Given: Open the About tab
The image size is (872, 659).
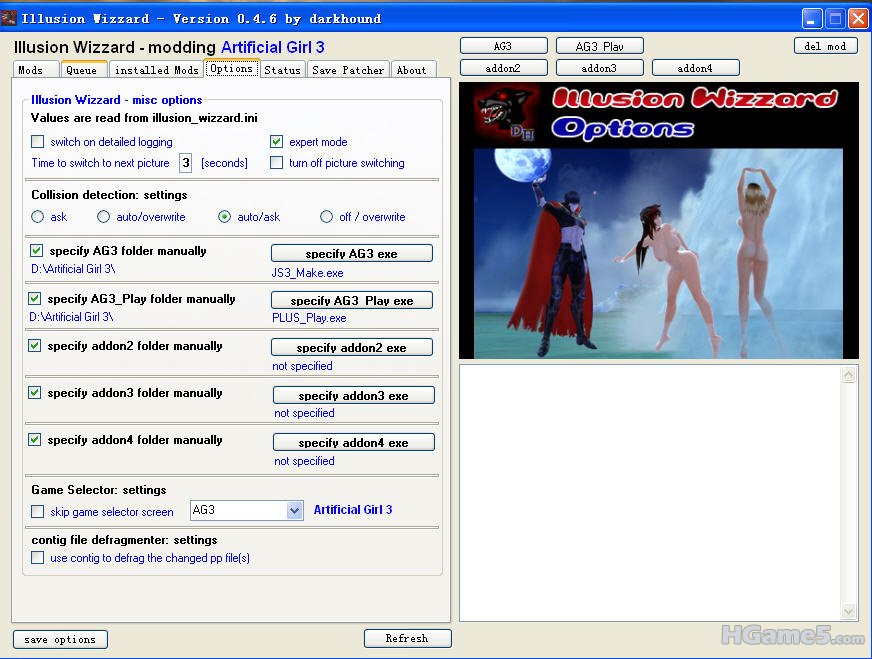Looking at the screenshot, I should pyautogui.click(x=413, y=70).
